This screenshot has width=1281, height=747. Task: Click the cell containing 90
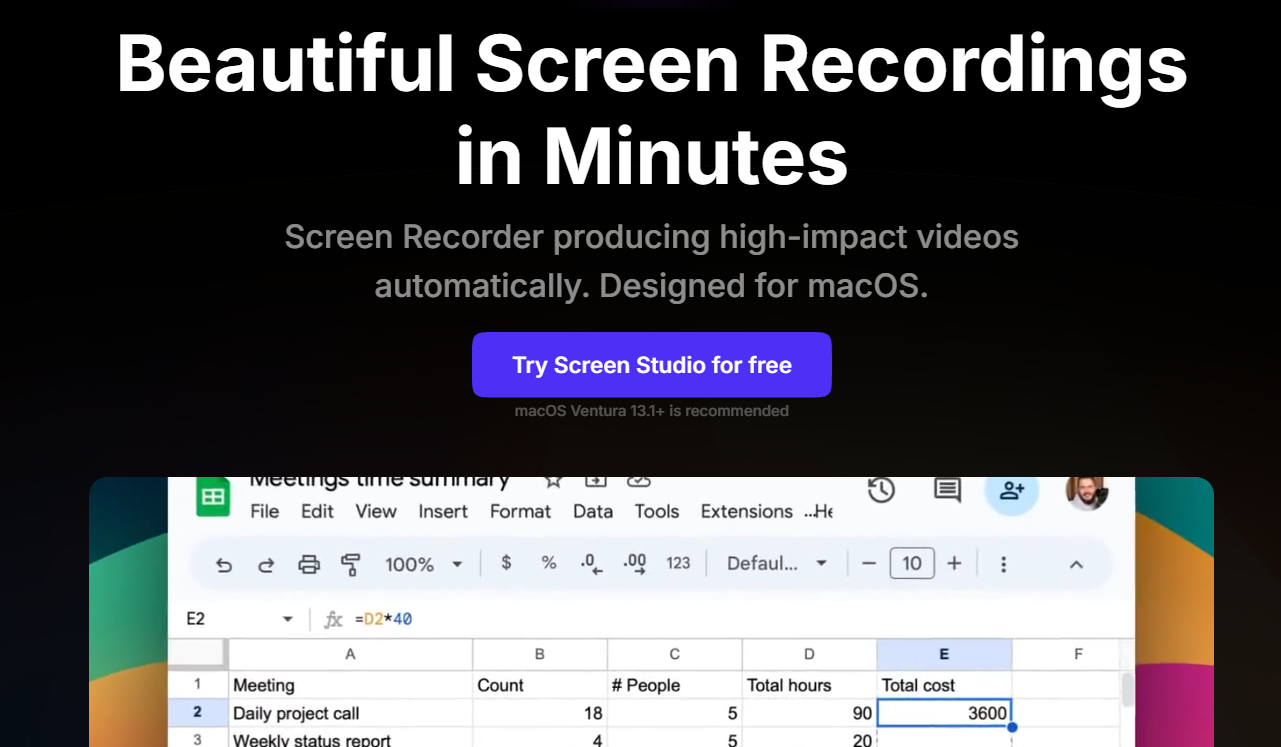coord(810,713)
